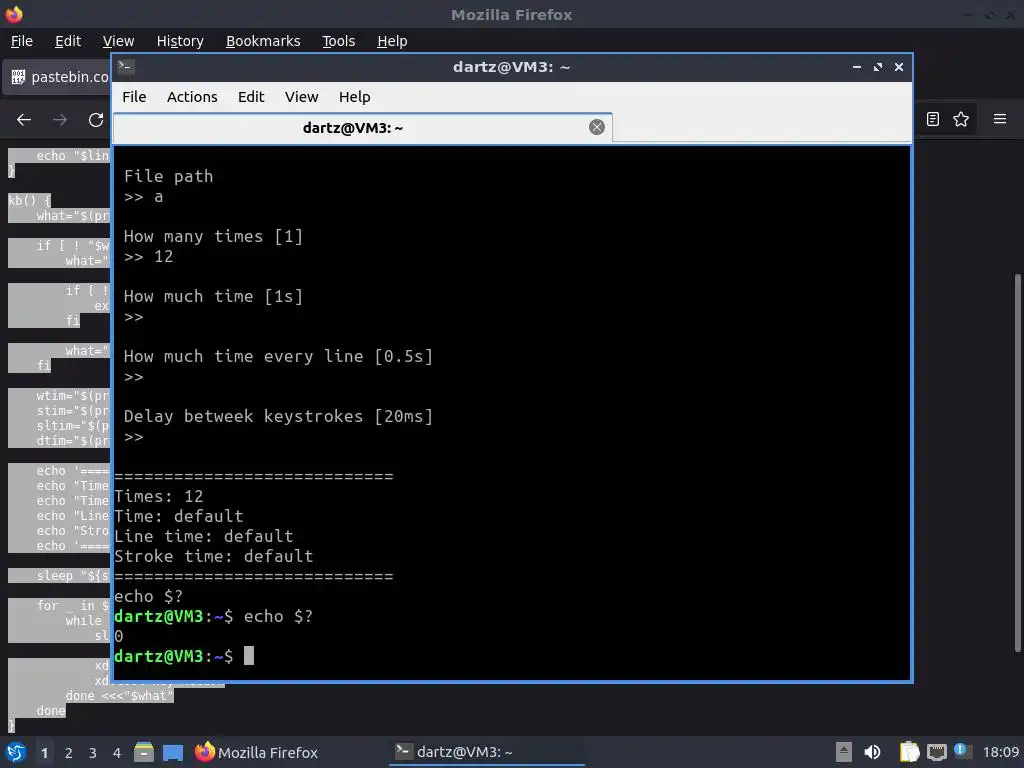Open the terminal Help menu
This screenshot has height=768, width=1024.
pyautogui.click(x=355, y=97)
